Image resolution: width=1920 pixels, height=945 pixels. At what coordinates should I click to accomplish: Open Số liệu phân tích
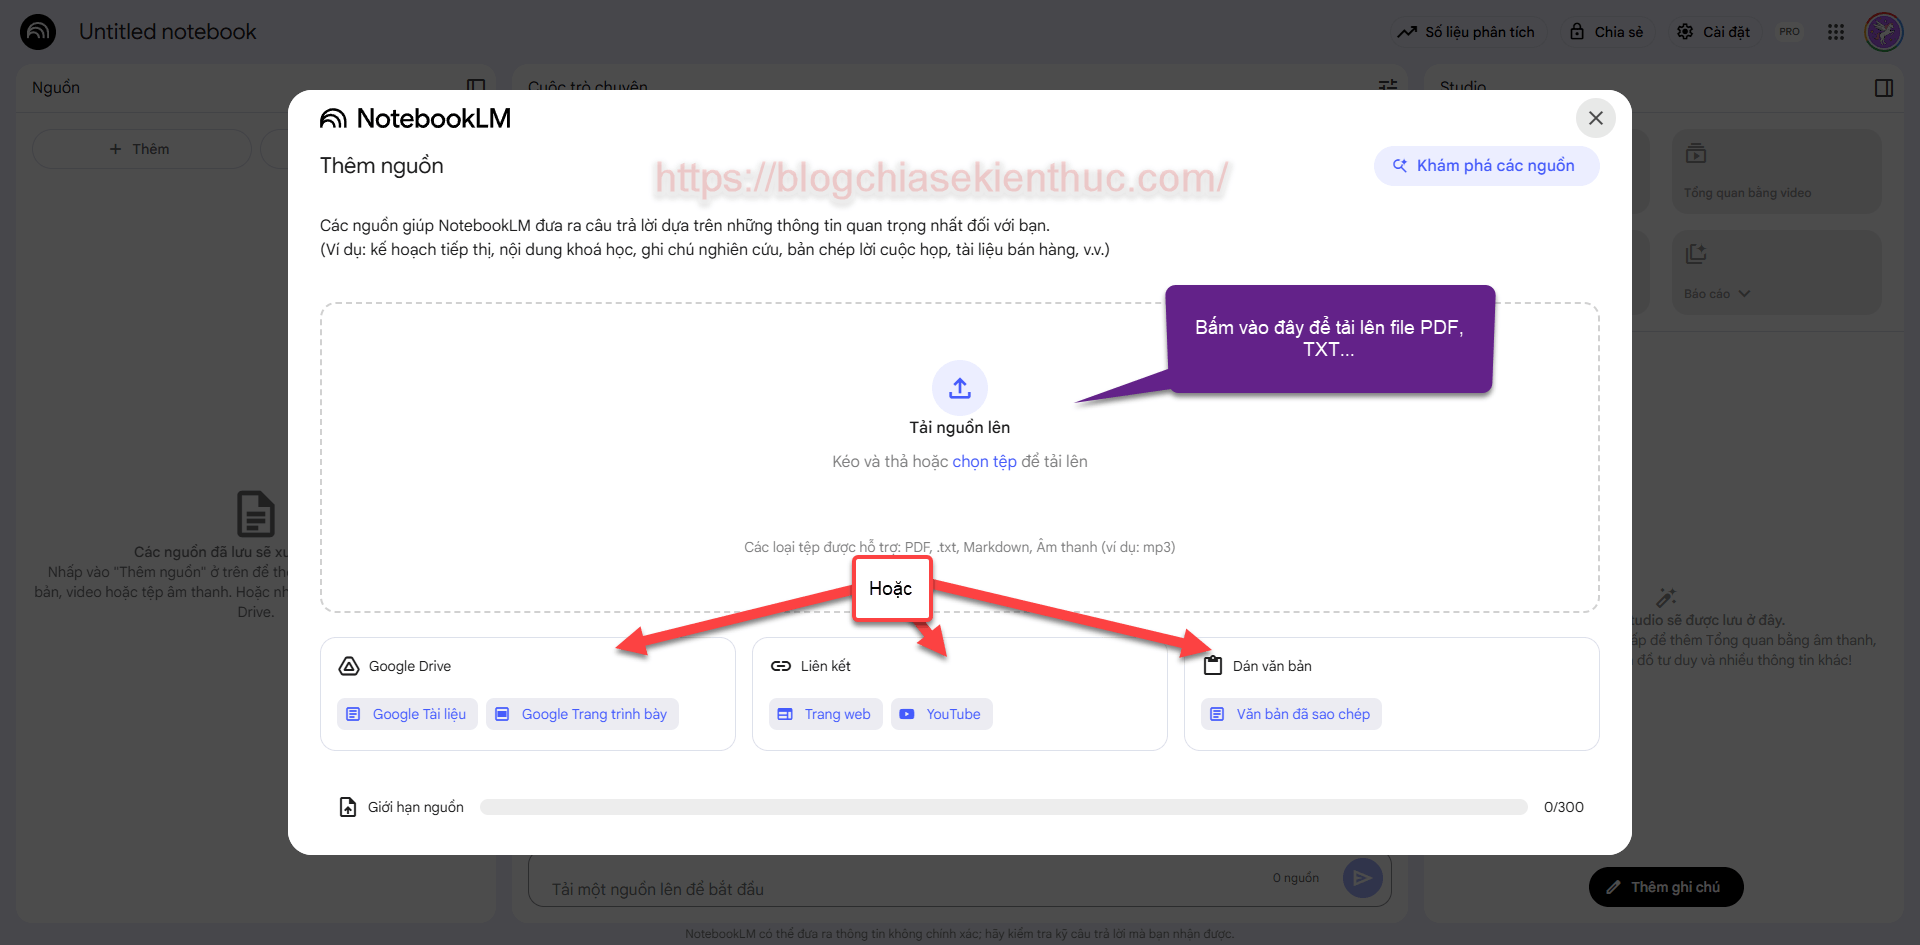tap(1466, 32)
